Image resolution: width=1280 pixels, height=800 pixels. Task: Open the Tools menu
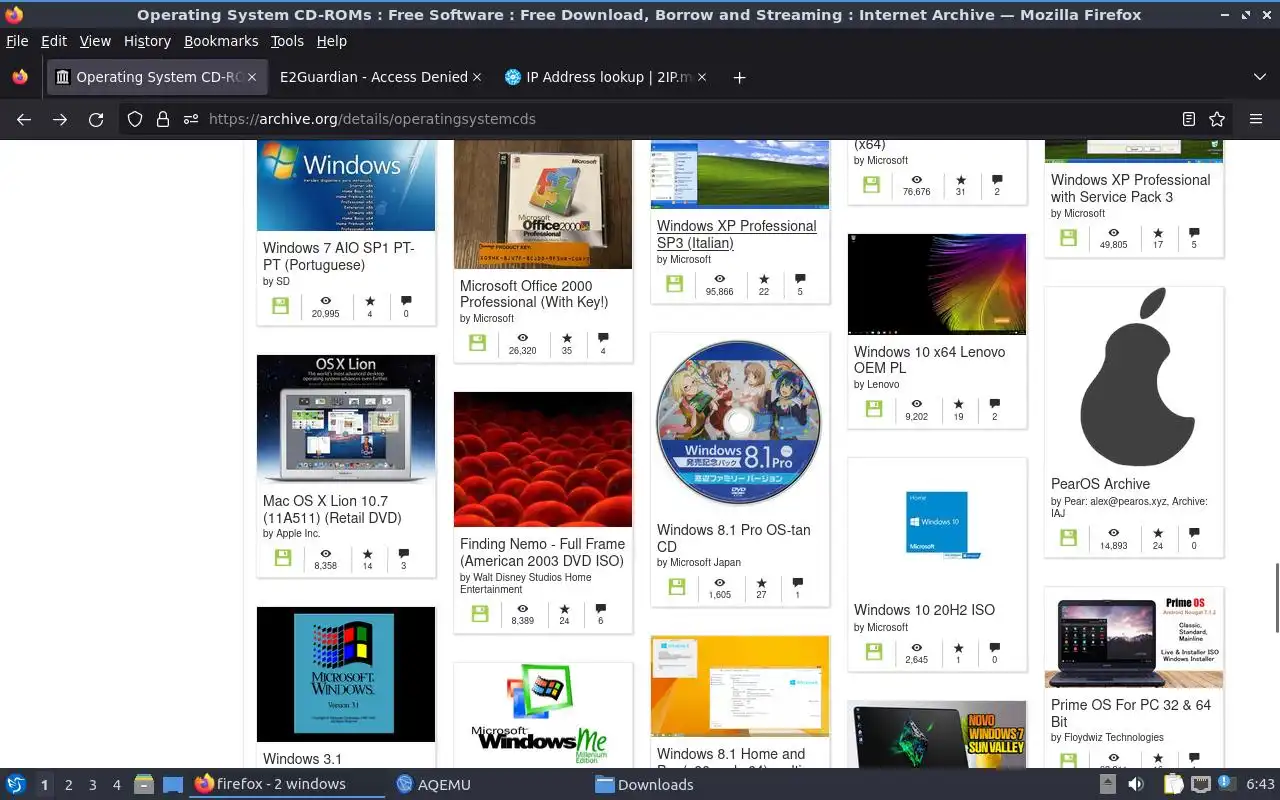(x=287, y=41)
